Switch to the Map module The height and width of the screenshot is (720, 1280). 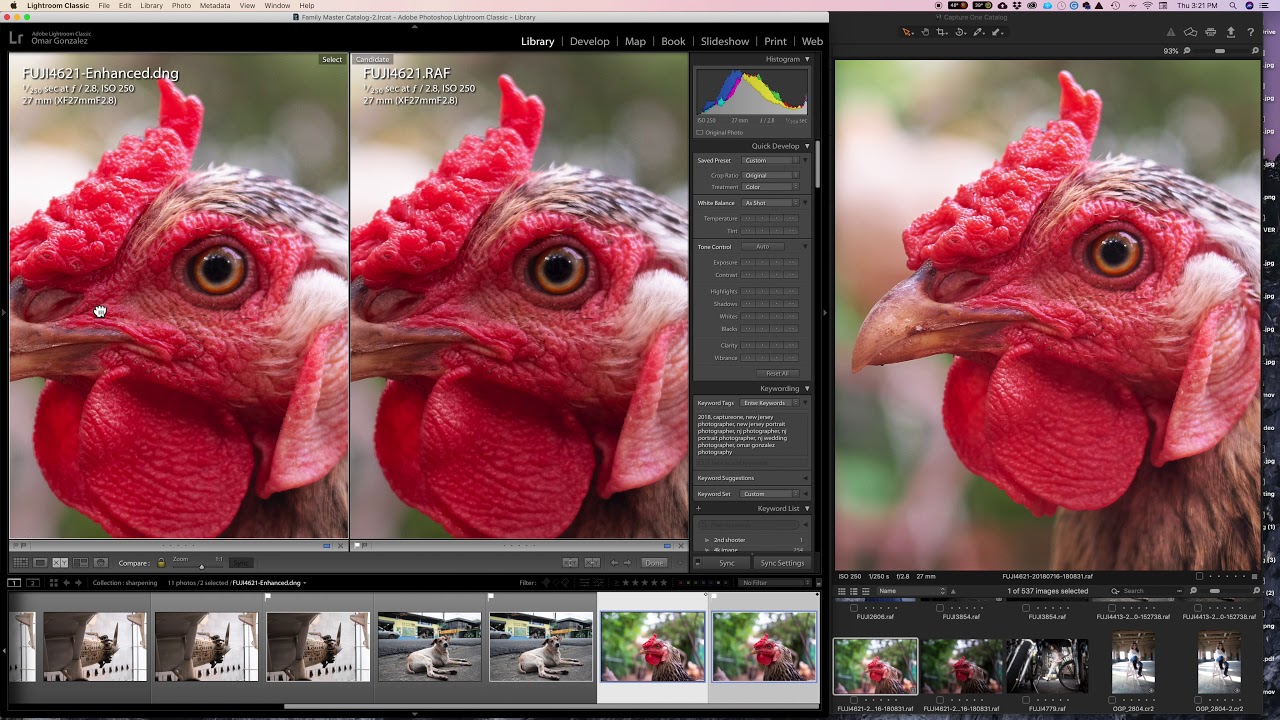(x=635, y=41)
